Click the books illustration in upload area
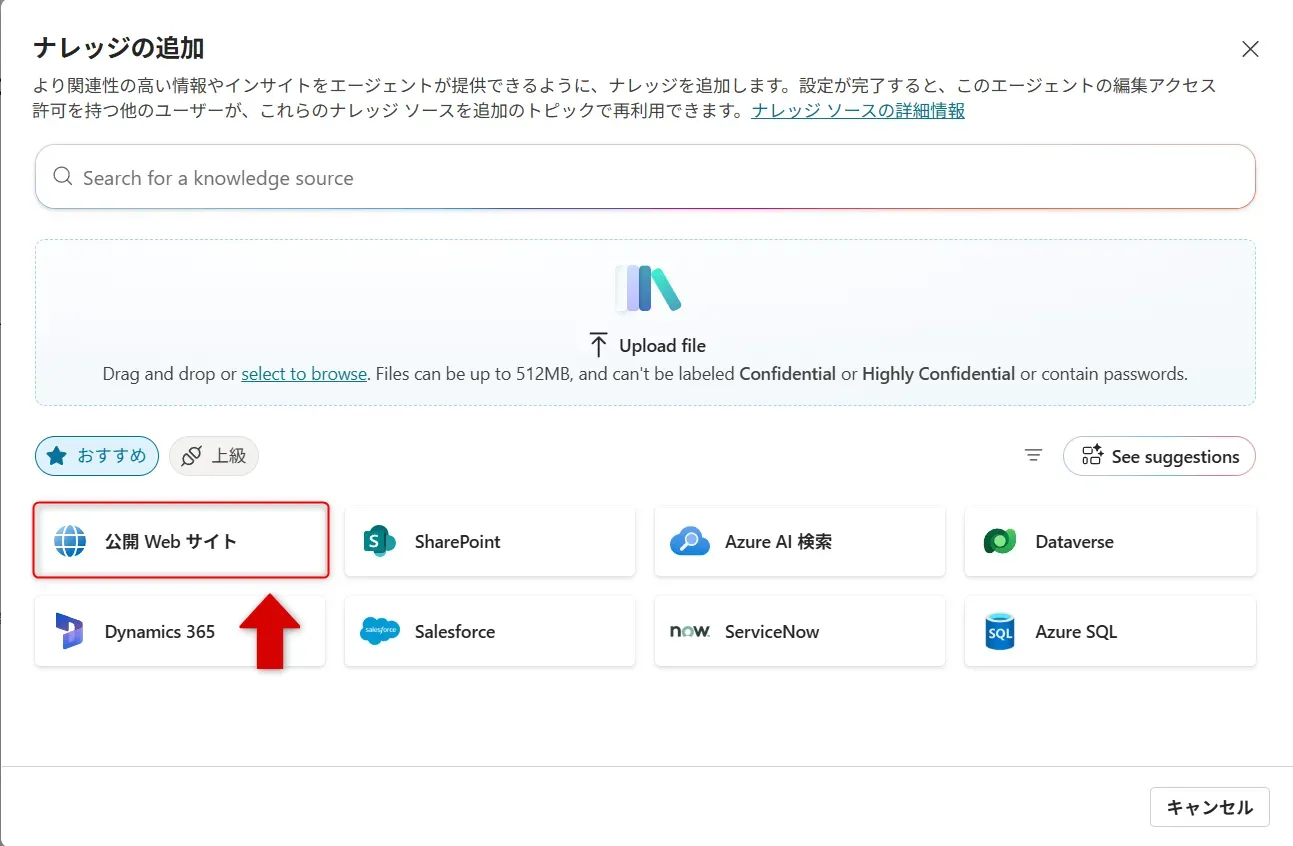The height and width of the screenshot is (846, 1293). tap(646, 289)
